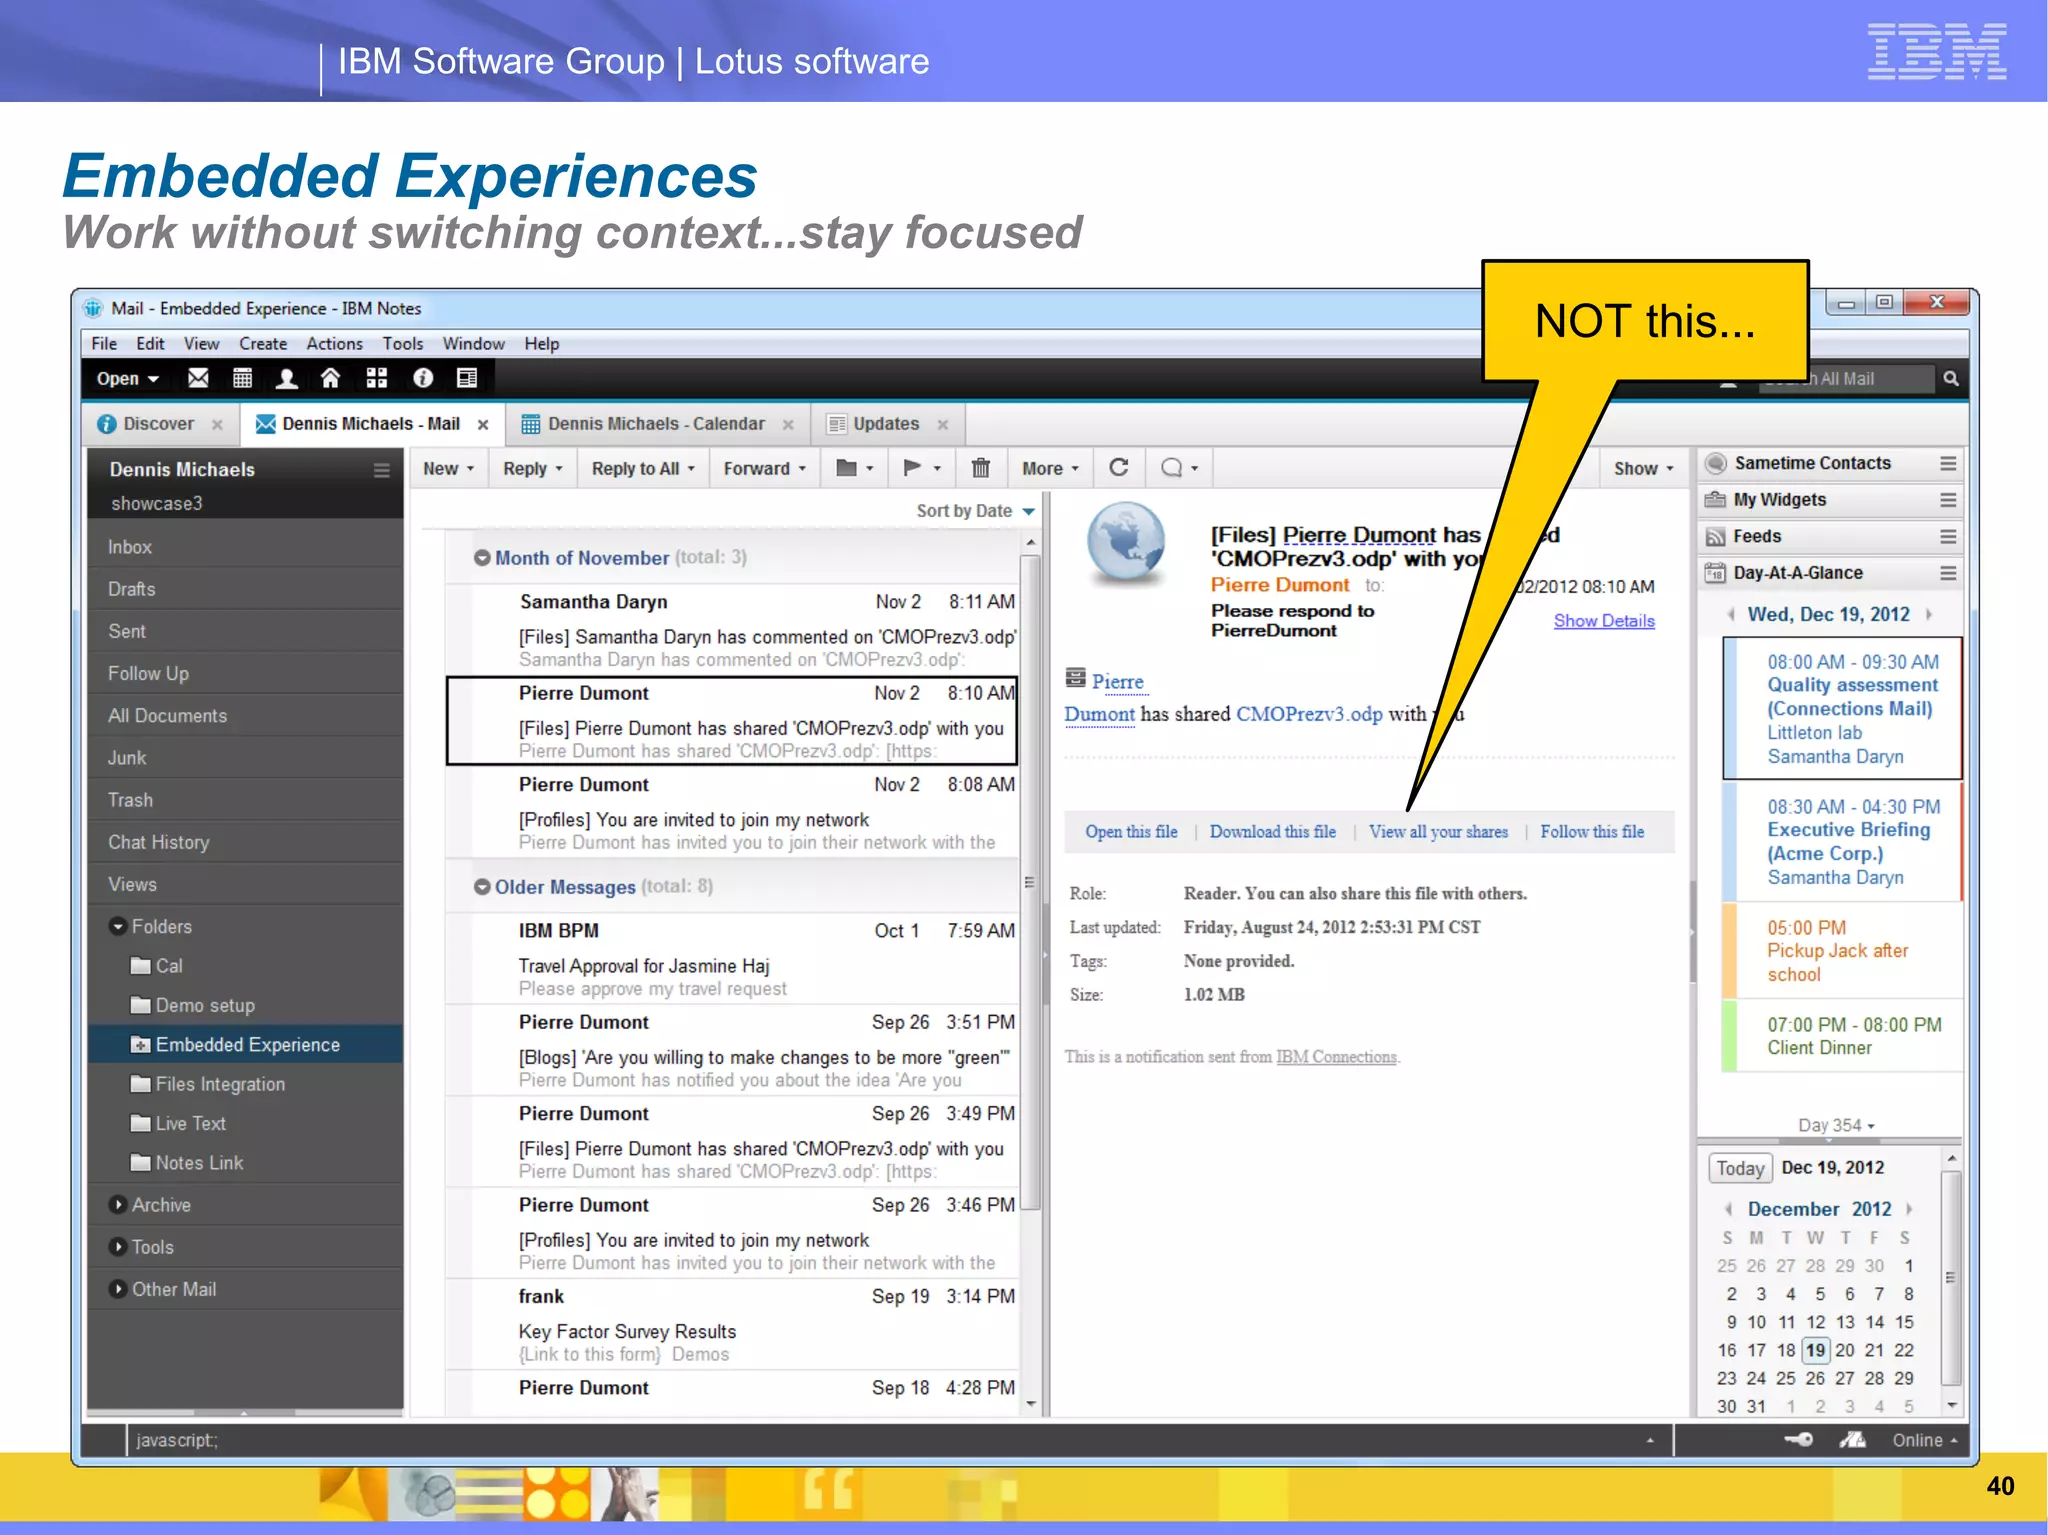This screenshot has width=2048, height=1535.
Task: Open the Online status dropdown
Action: (x=1924, y=1440)
